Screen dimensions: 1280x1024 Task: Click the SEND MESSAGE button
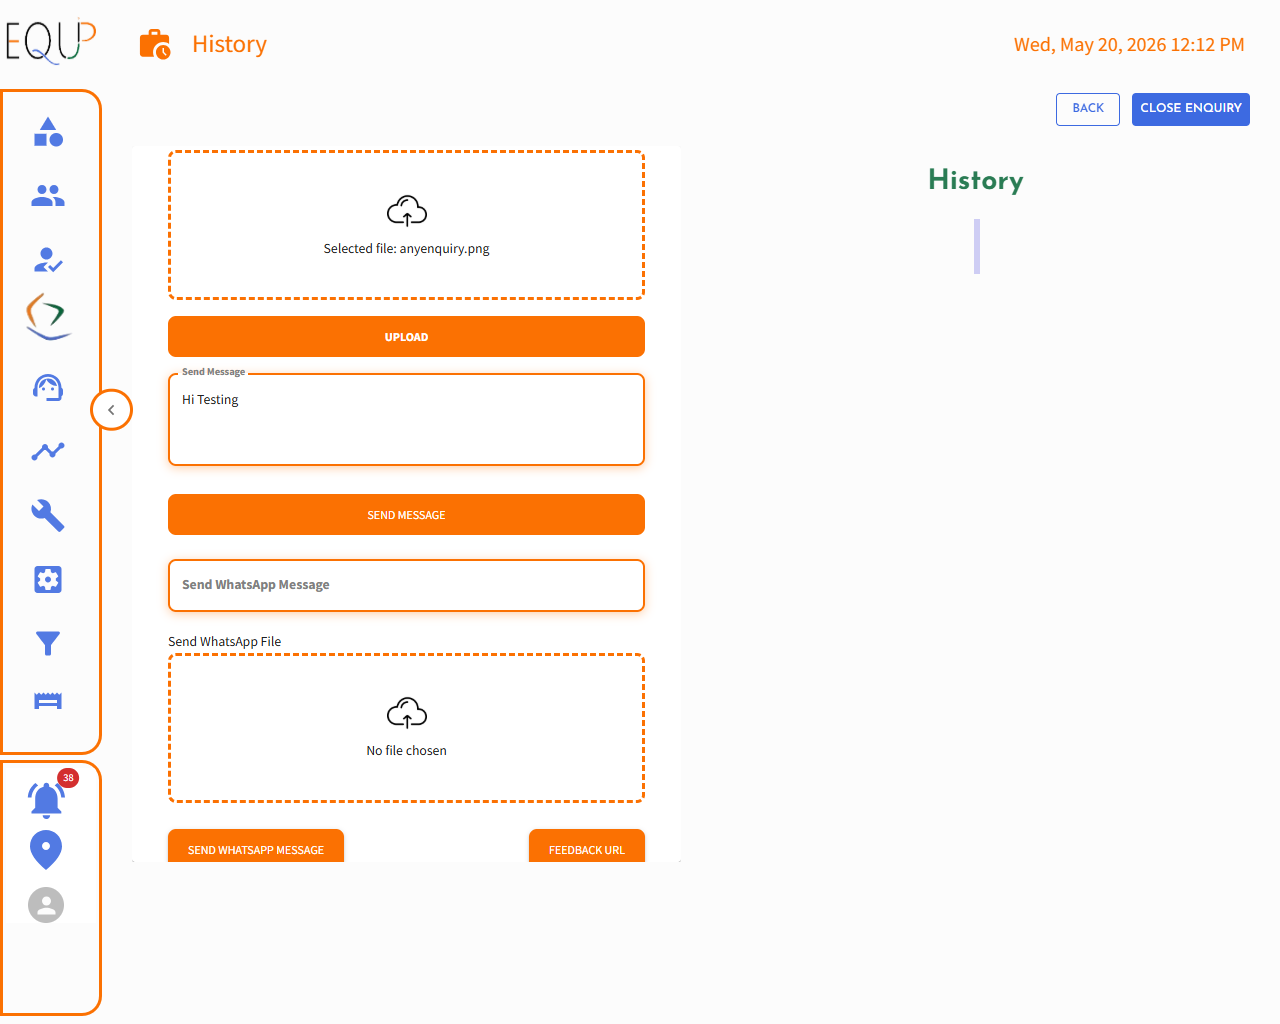coord(406,515)
